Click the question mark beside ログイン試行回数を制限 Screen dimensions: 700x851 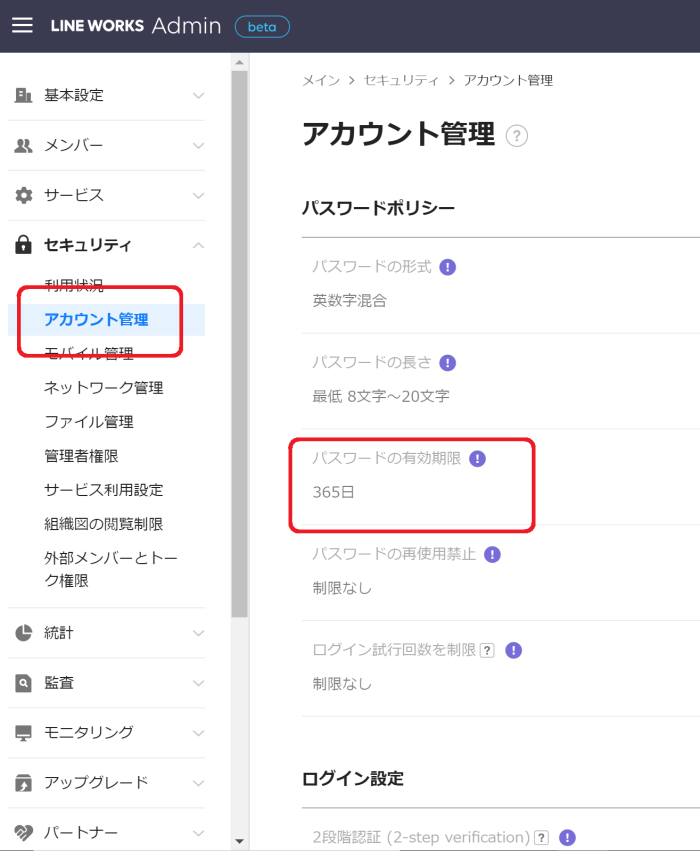[488, 650]
